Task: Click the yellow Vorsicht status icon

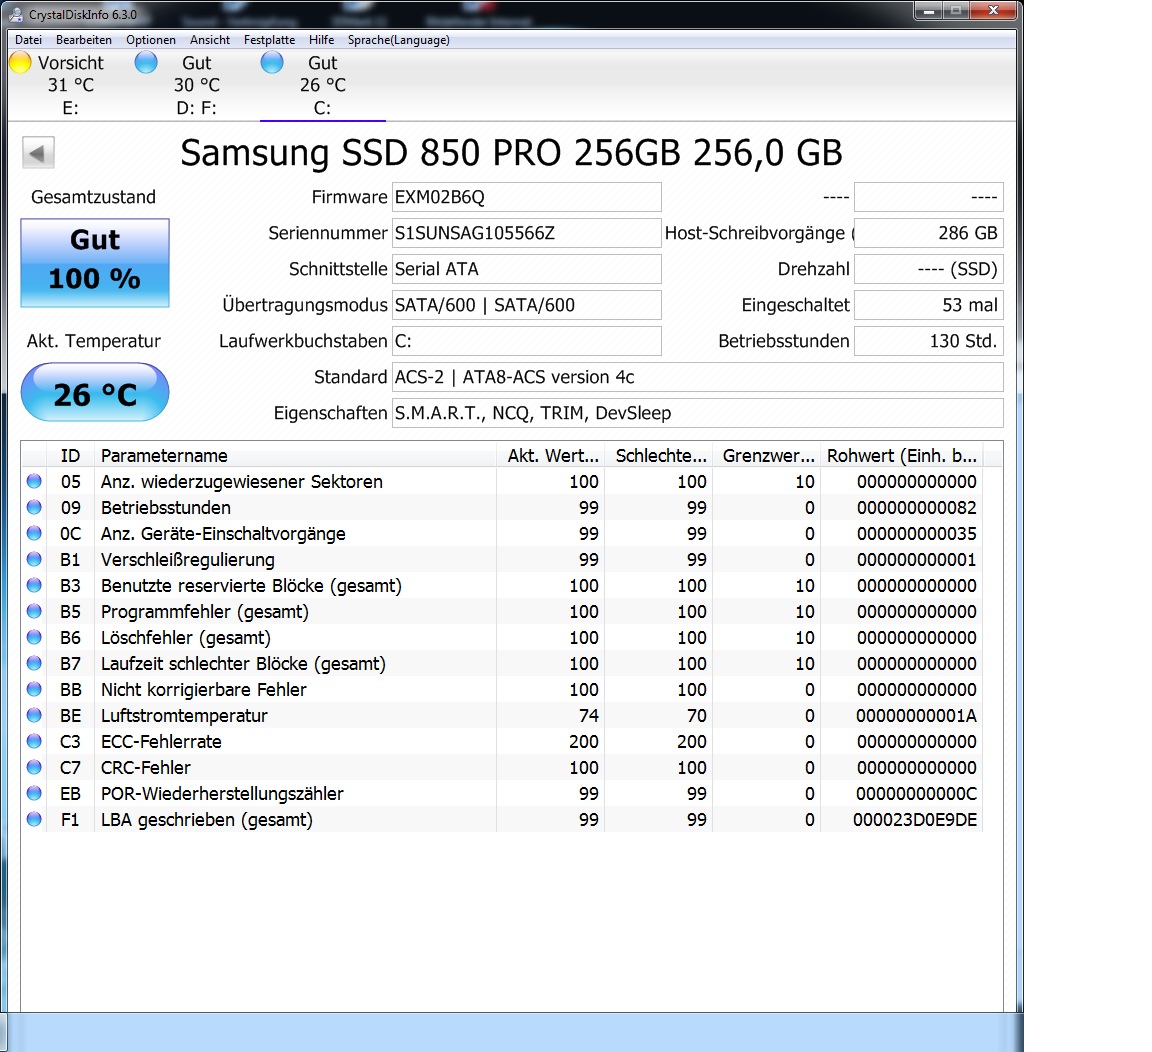Action: (21, 63)
